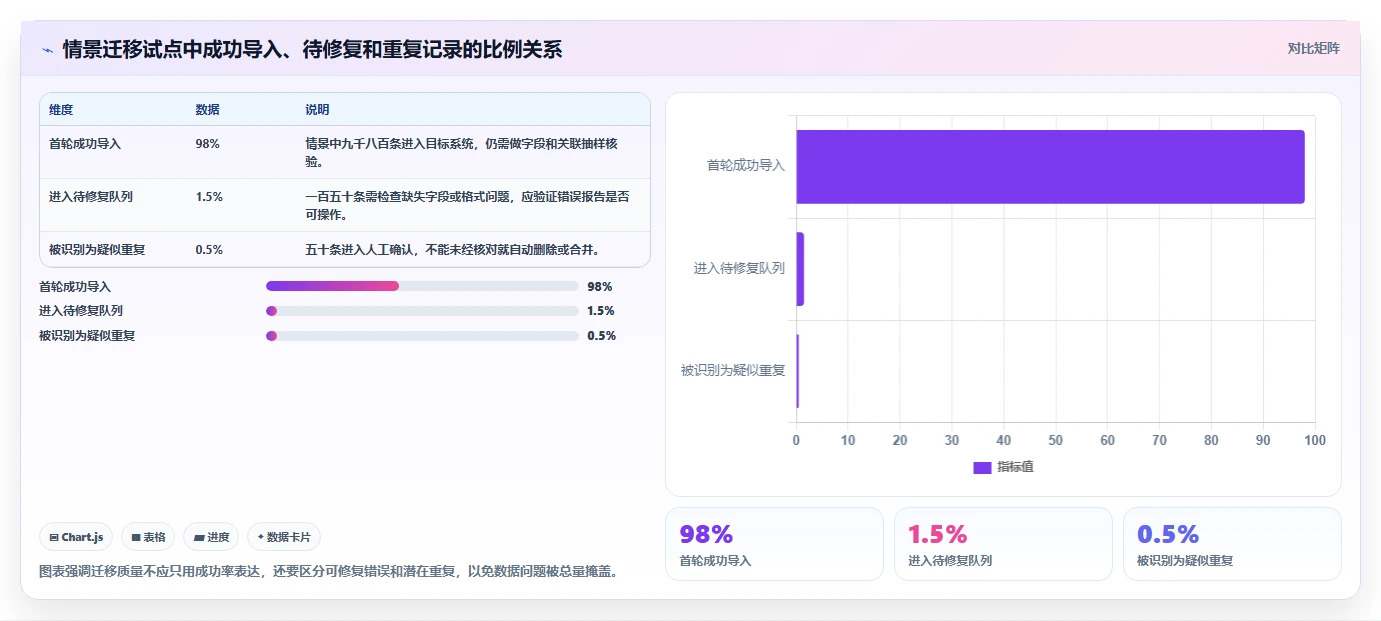Viewport: 1381px width, 621px height.
Task: Select the 进度 tag chip
Action: point(211,537)
